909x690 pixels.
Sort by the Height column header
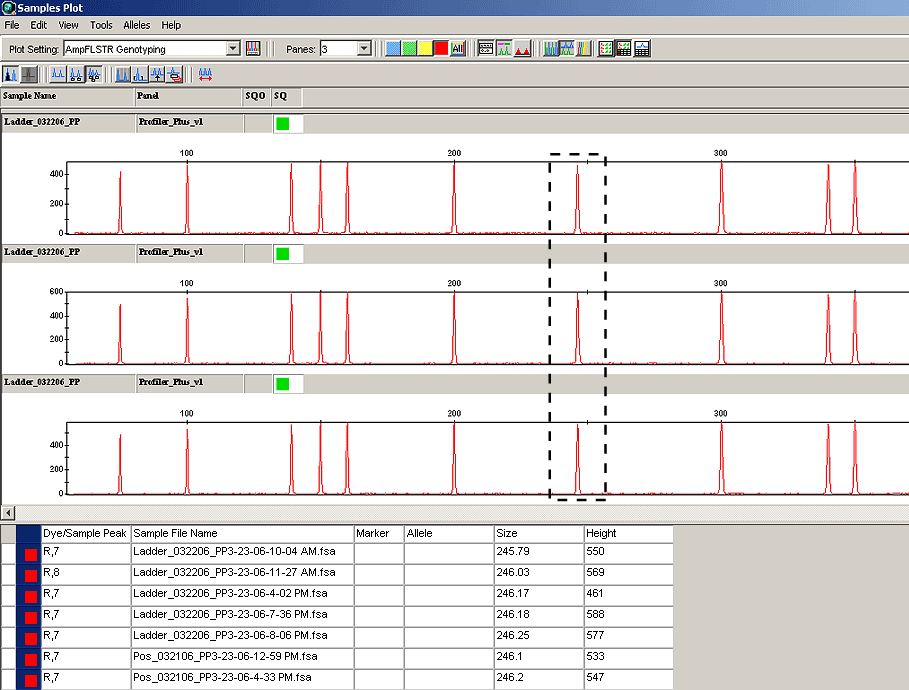click(x=629, y=533)
